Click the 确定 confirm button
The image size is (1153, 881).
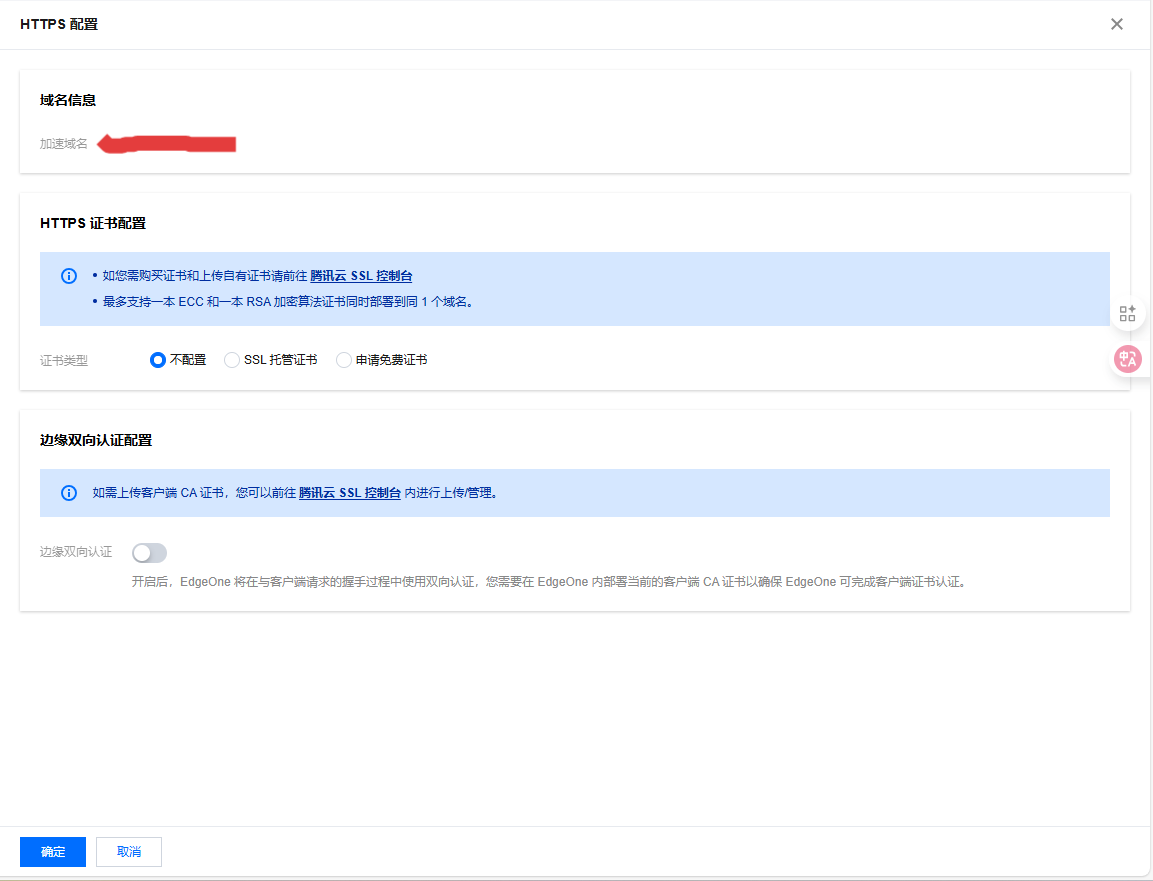[52, 851]
